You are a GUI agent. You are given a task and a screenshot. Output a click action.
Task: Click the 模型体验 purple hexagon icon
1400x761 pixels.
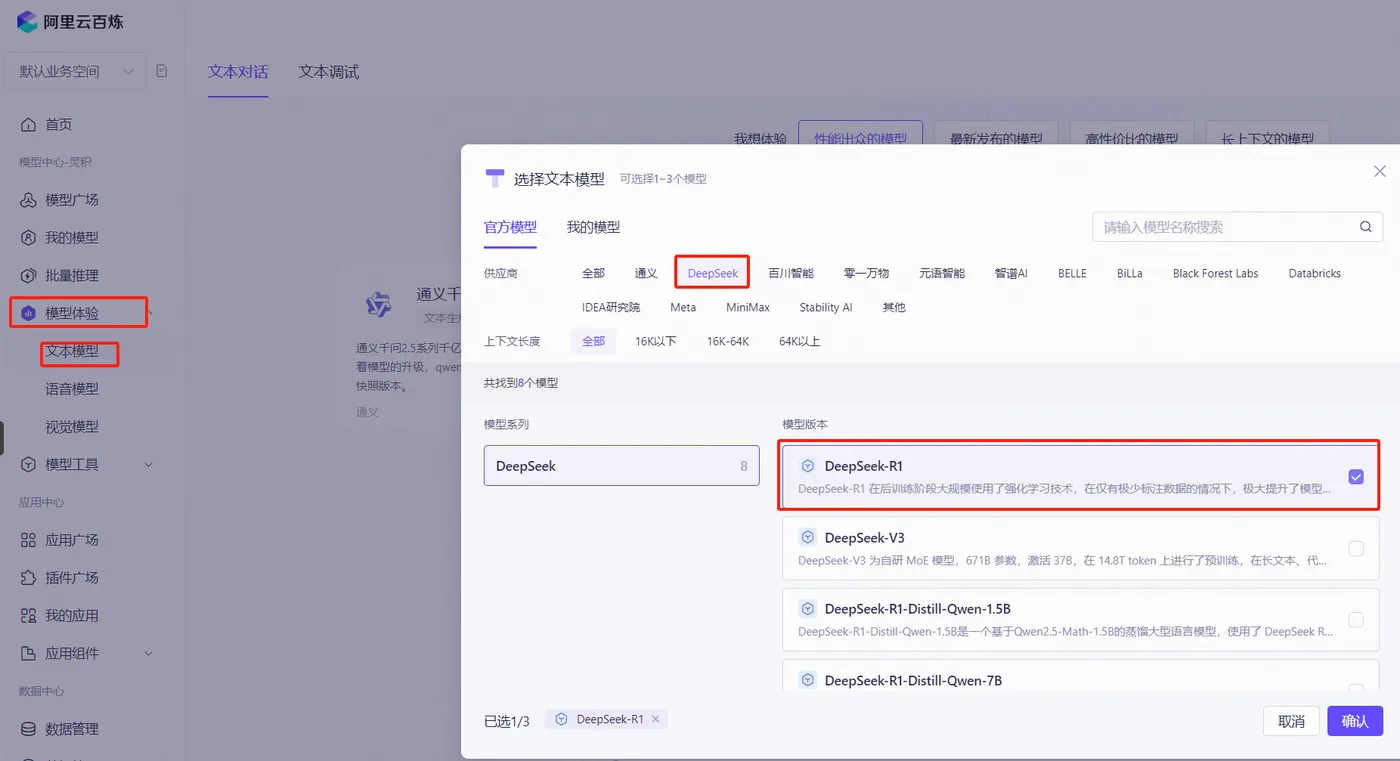click(x=28, y=314)
